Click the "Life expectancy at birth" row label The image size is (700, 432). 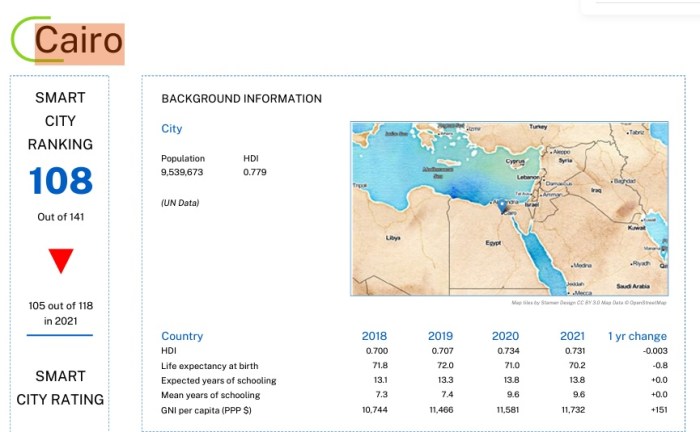210,366
